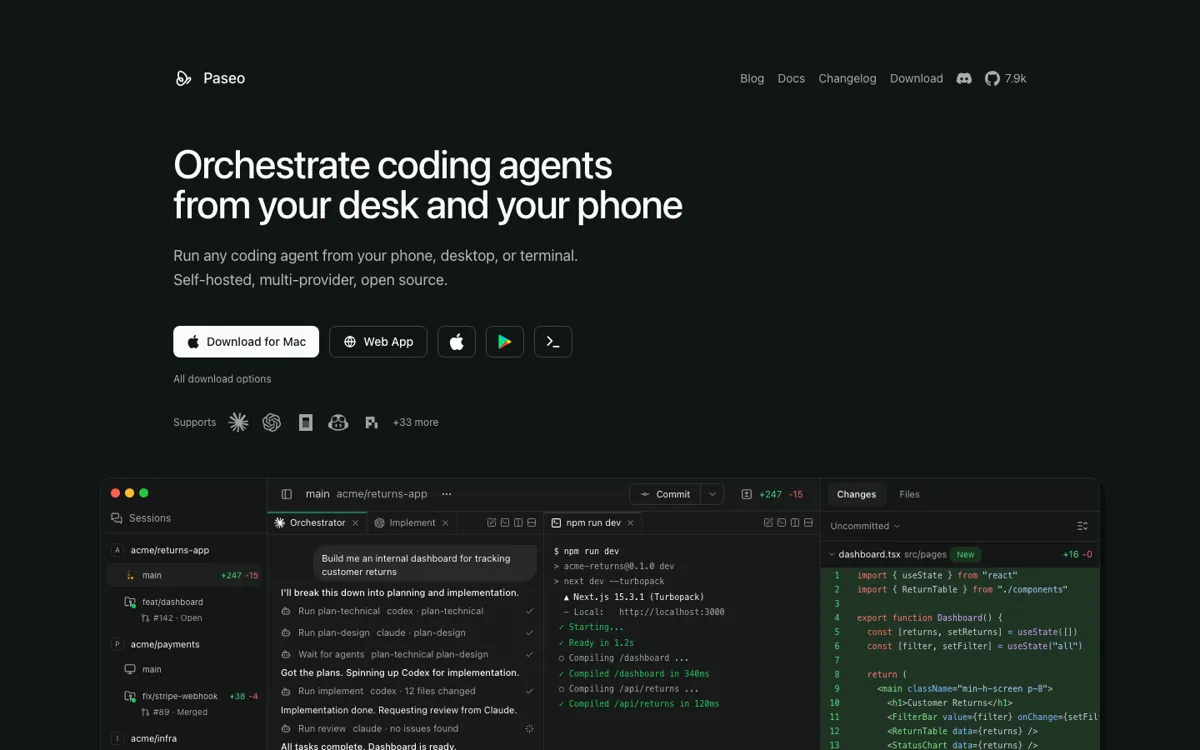This screenshot has height=750, width=1200.
Task: Click the Sessions chat icon
Action: 117,518
